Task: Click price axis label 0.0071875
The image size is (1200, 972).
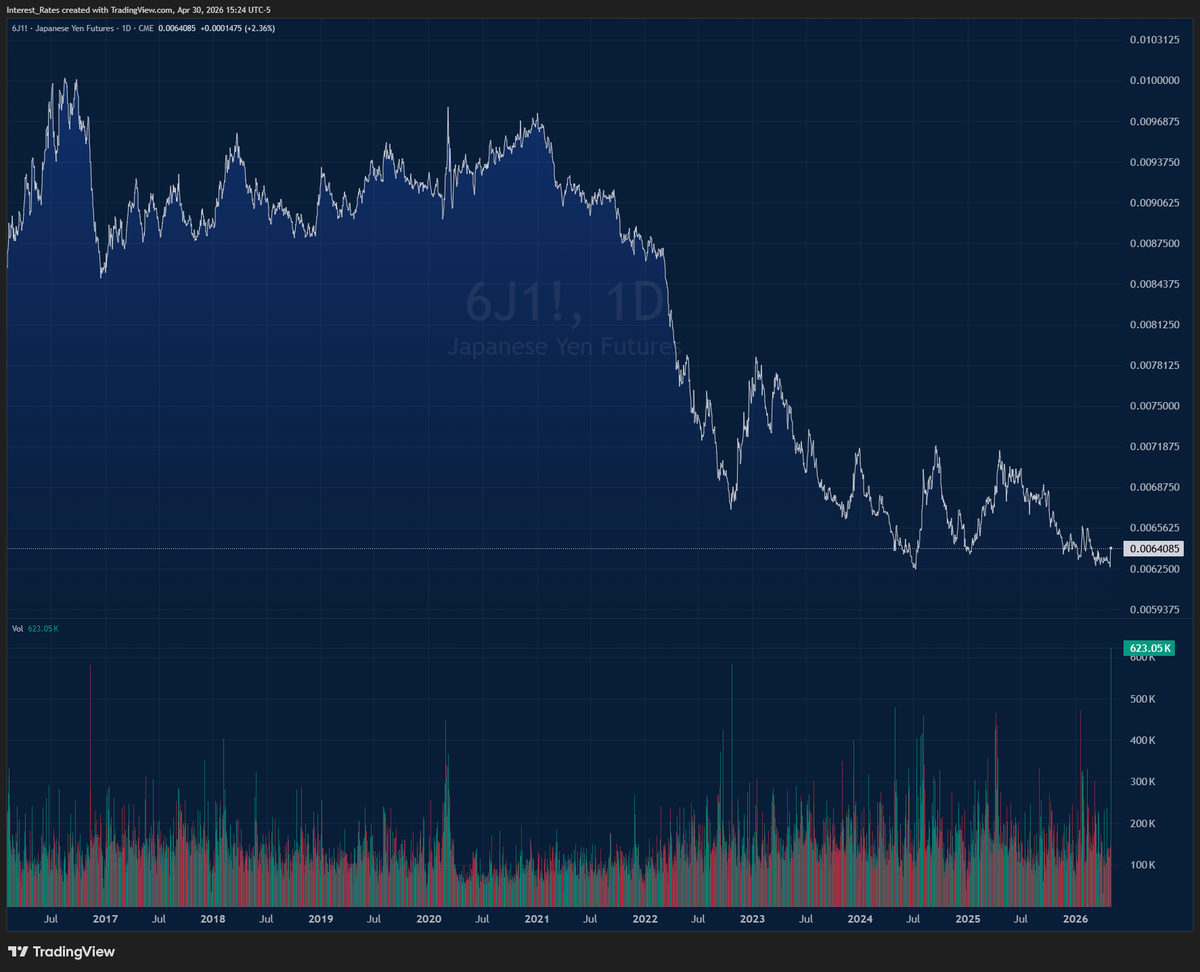Action: click(x=1154, y=446)
